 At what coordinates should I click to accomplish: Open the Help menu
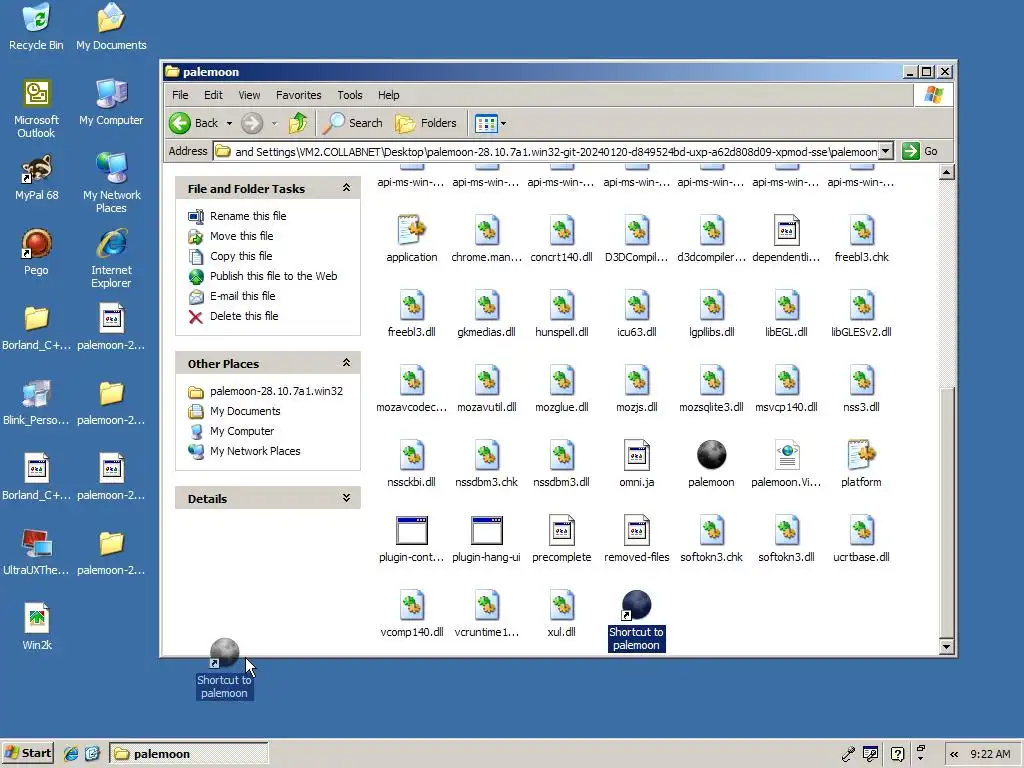388,95
